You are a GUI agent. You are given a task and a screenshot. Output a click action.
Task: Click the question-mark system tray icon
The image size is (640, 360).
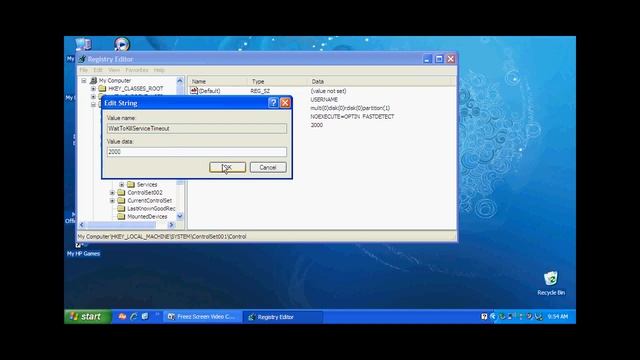[484, 317]
